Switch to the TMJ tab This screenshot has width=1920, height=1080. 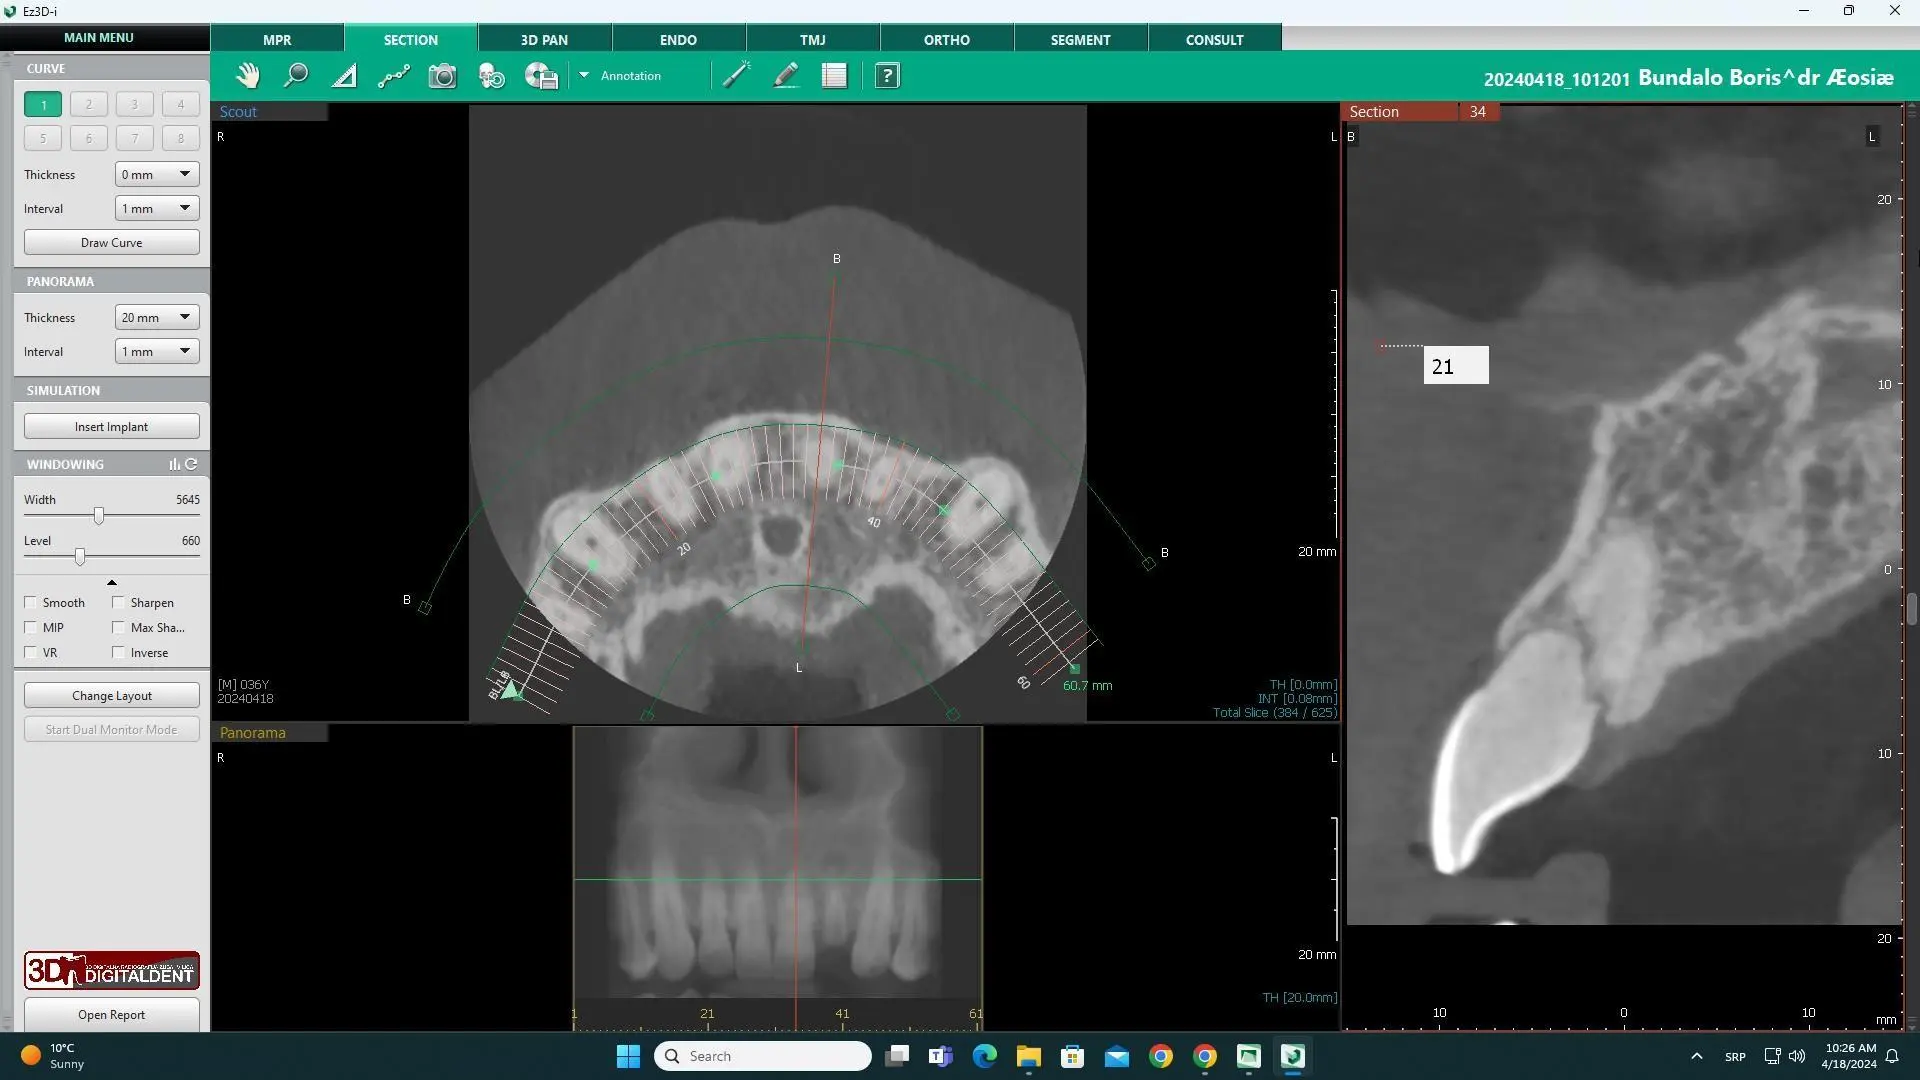click(813, 40)
